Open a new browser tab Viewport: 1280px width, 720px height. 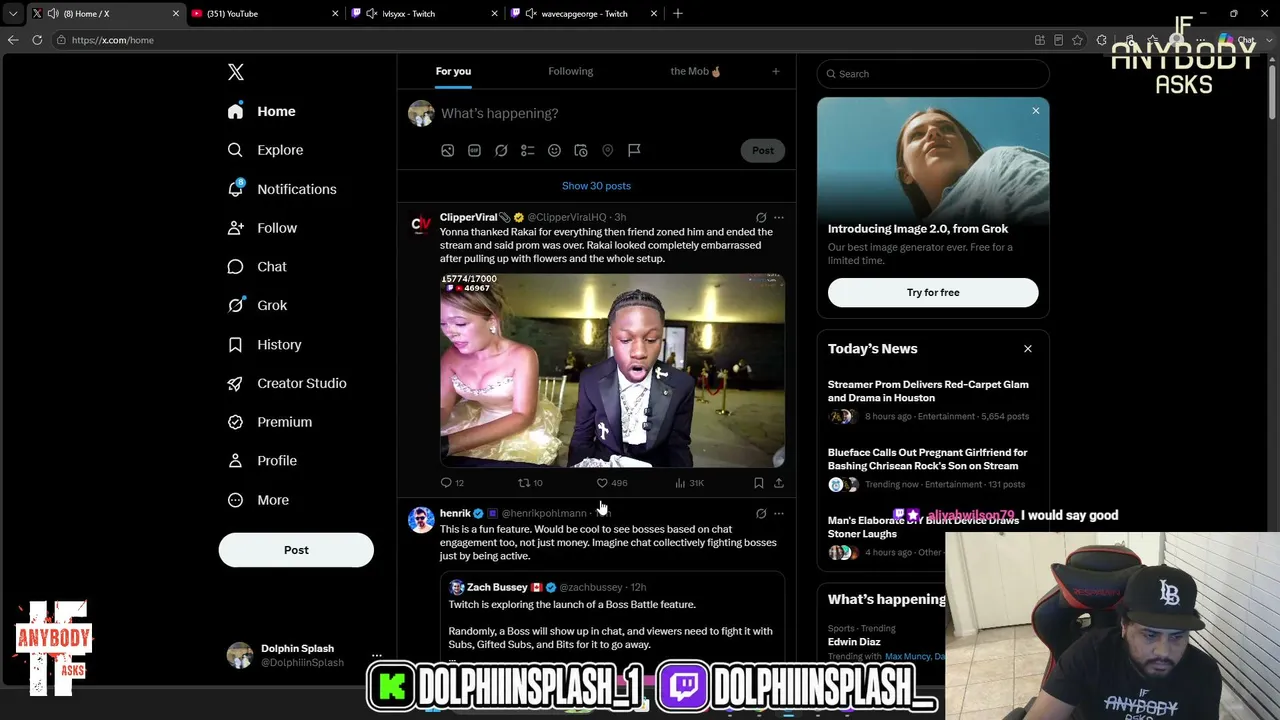[678, 14]
